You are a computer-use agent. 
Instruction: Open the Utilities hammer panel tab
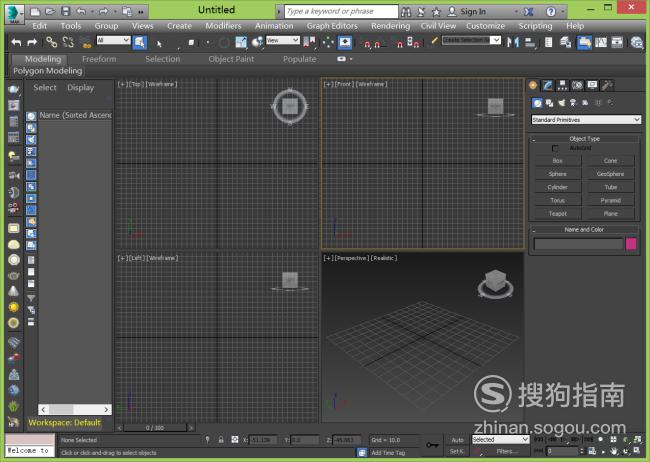click(607, 85)
